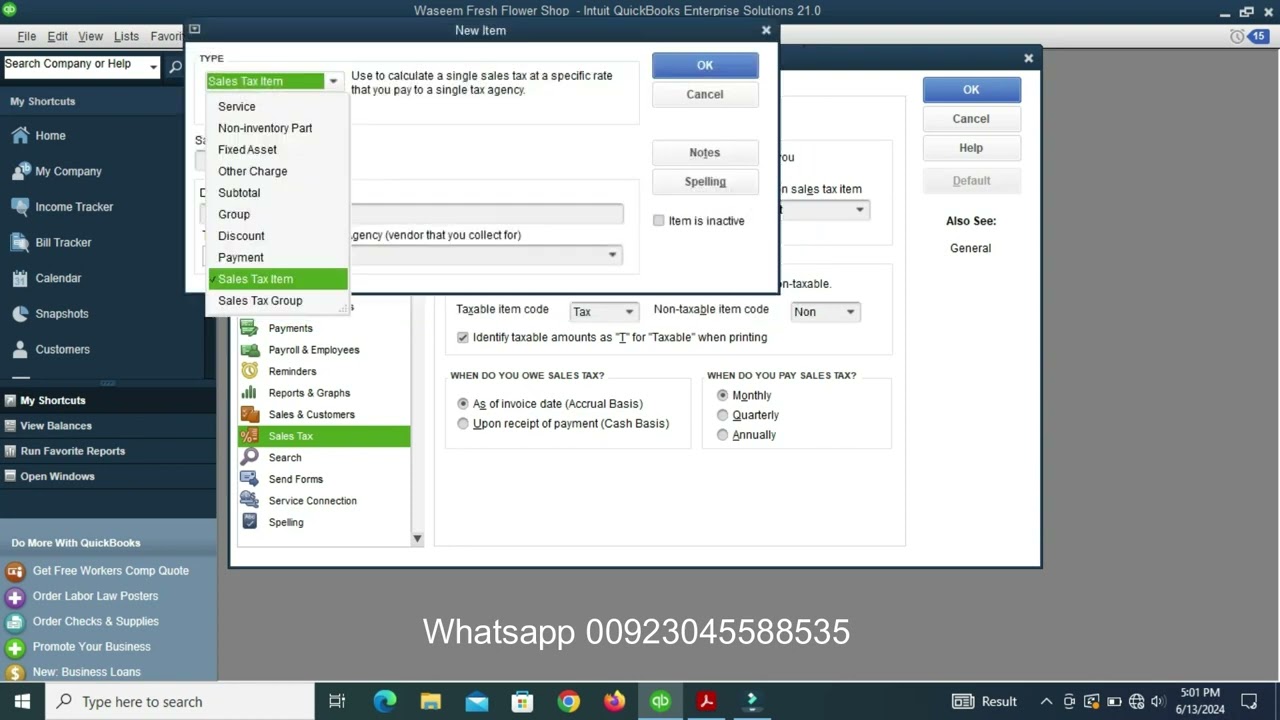Select Payments preferences icon
This screenshot has width=1280, height=720.
click(250, 328)
